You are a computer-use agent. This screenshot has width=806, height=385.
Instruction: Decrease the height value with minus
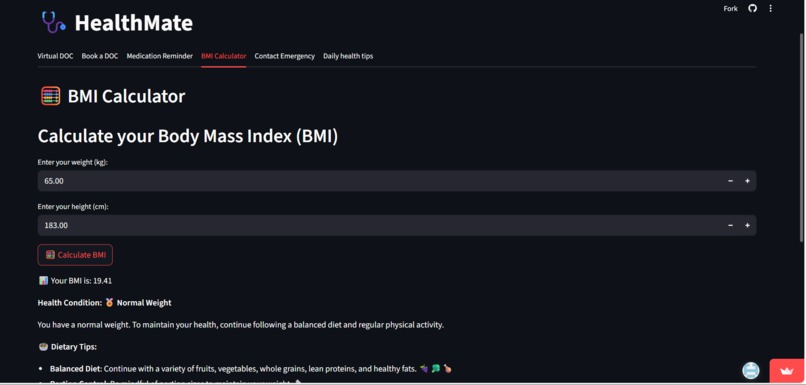pos(730,225)
